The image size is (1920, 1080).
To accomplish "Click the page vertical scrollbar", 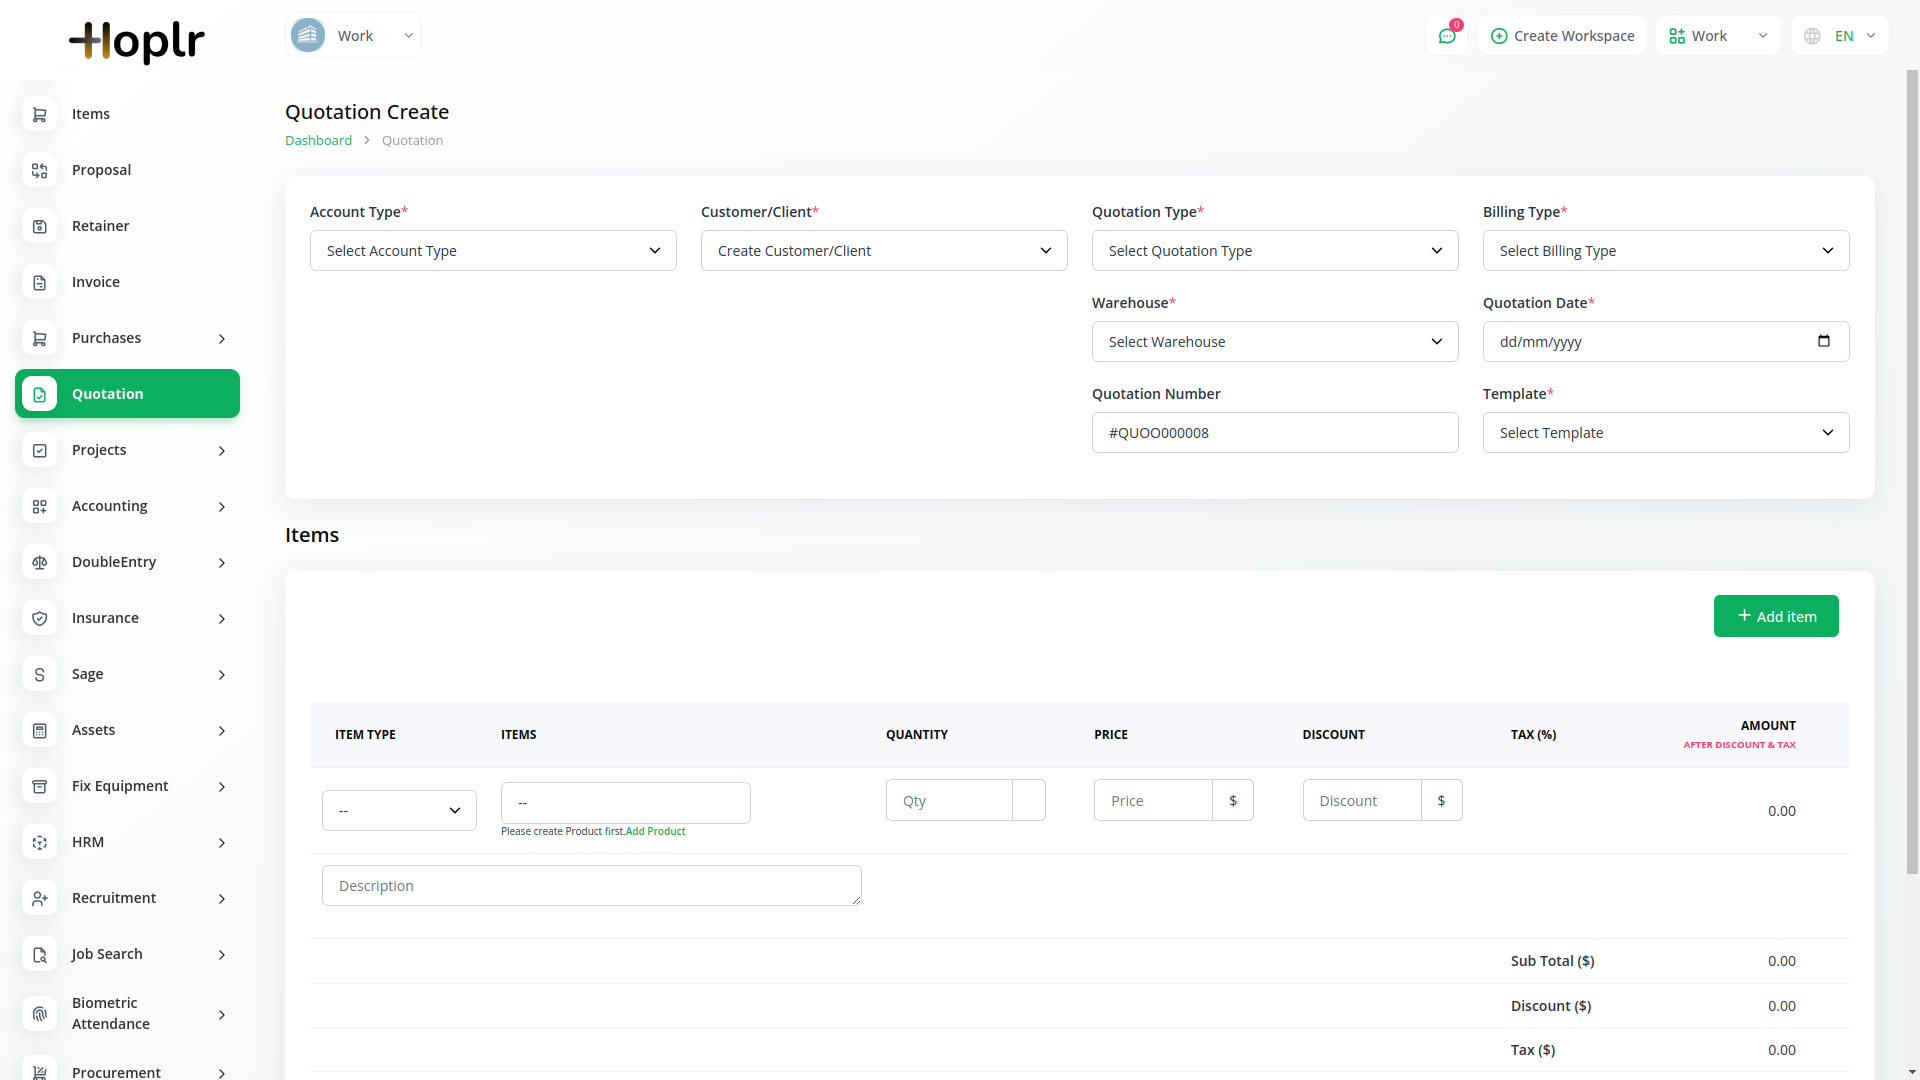I will 1912,470.
